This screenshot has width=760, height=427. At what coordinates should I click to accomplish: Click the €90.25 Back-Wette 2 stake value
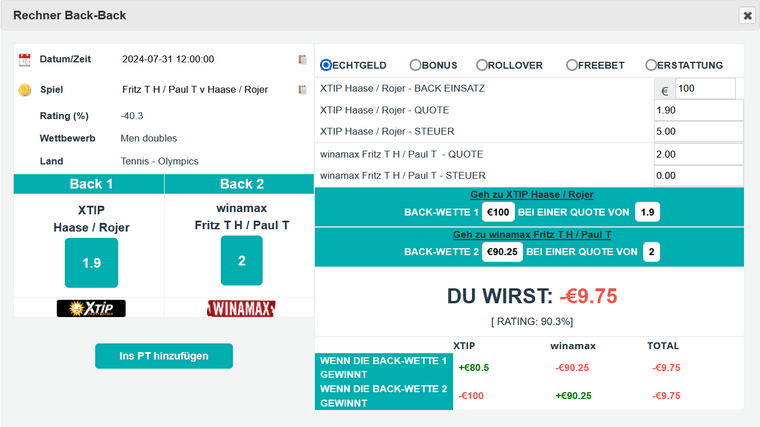click(502, 252)
